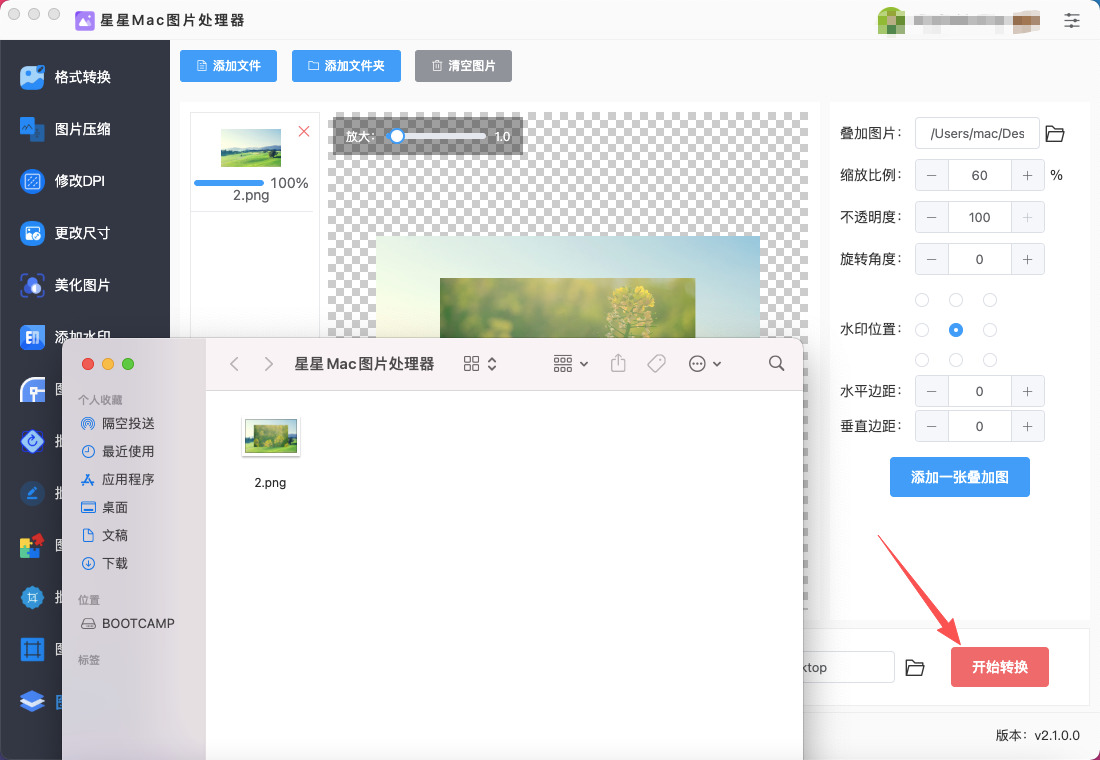Click the 图片压缩 sidebar icon
The height and width of the screenshot is (760, 1100).
(x=32, y=128)
